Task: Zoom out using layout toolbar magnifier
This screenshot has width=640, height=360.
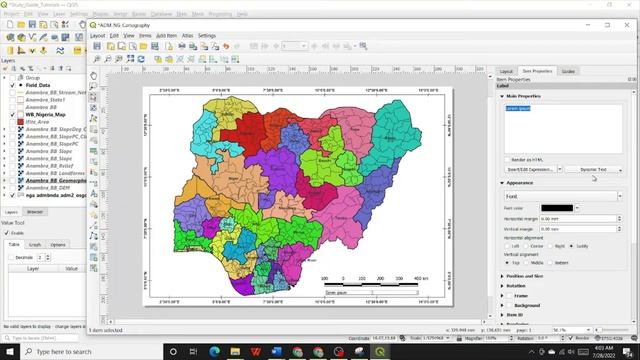Action: pyautogui.click(x=108, y=59)
